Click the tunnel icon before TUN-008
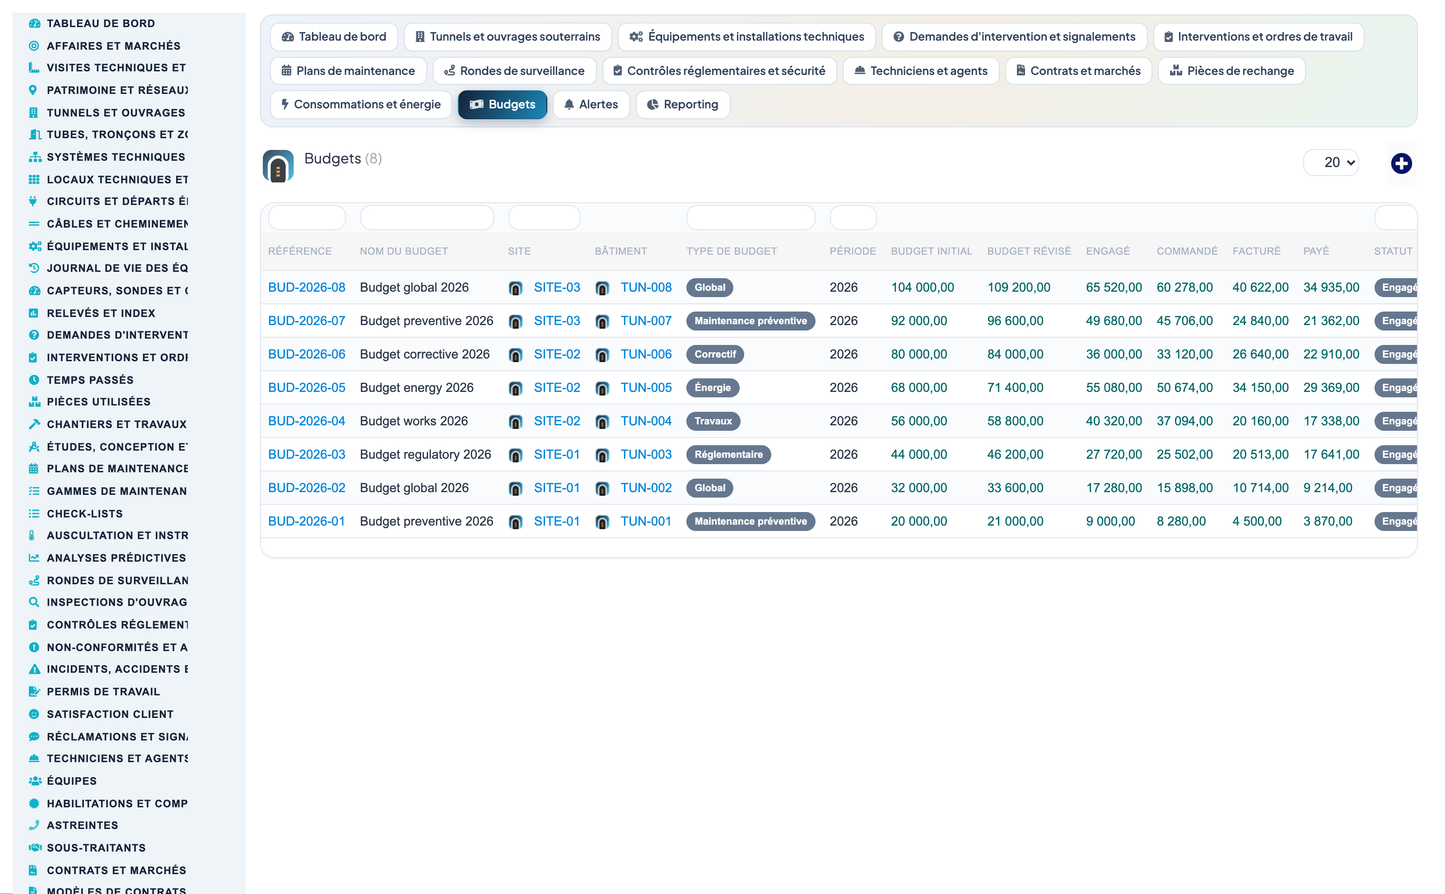 (x=602, y=288)
